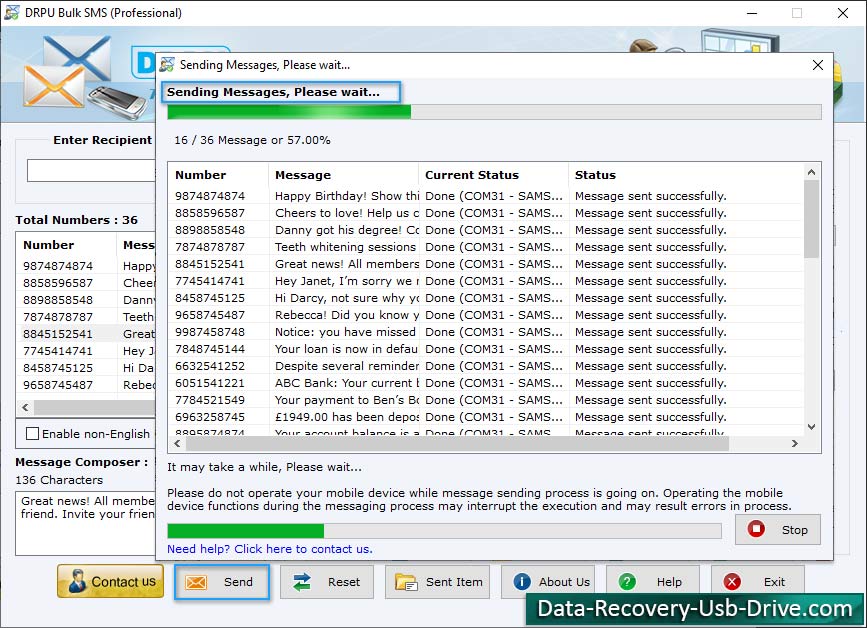This screenshot has height=628, width=867.
Task: Select 7745414741 in the main window number list
Action: [x=58, y=351]
